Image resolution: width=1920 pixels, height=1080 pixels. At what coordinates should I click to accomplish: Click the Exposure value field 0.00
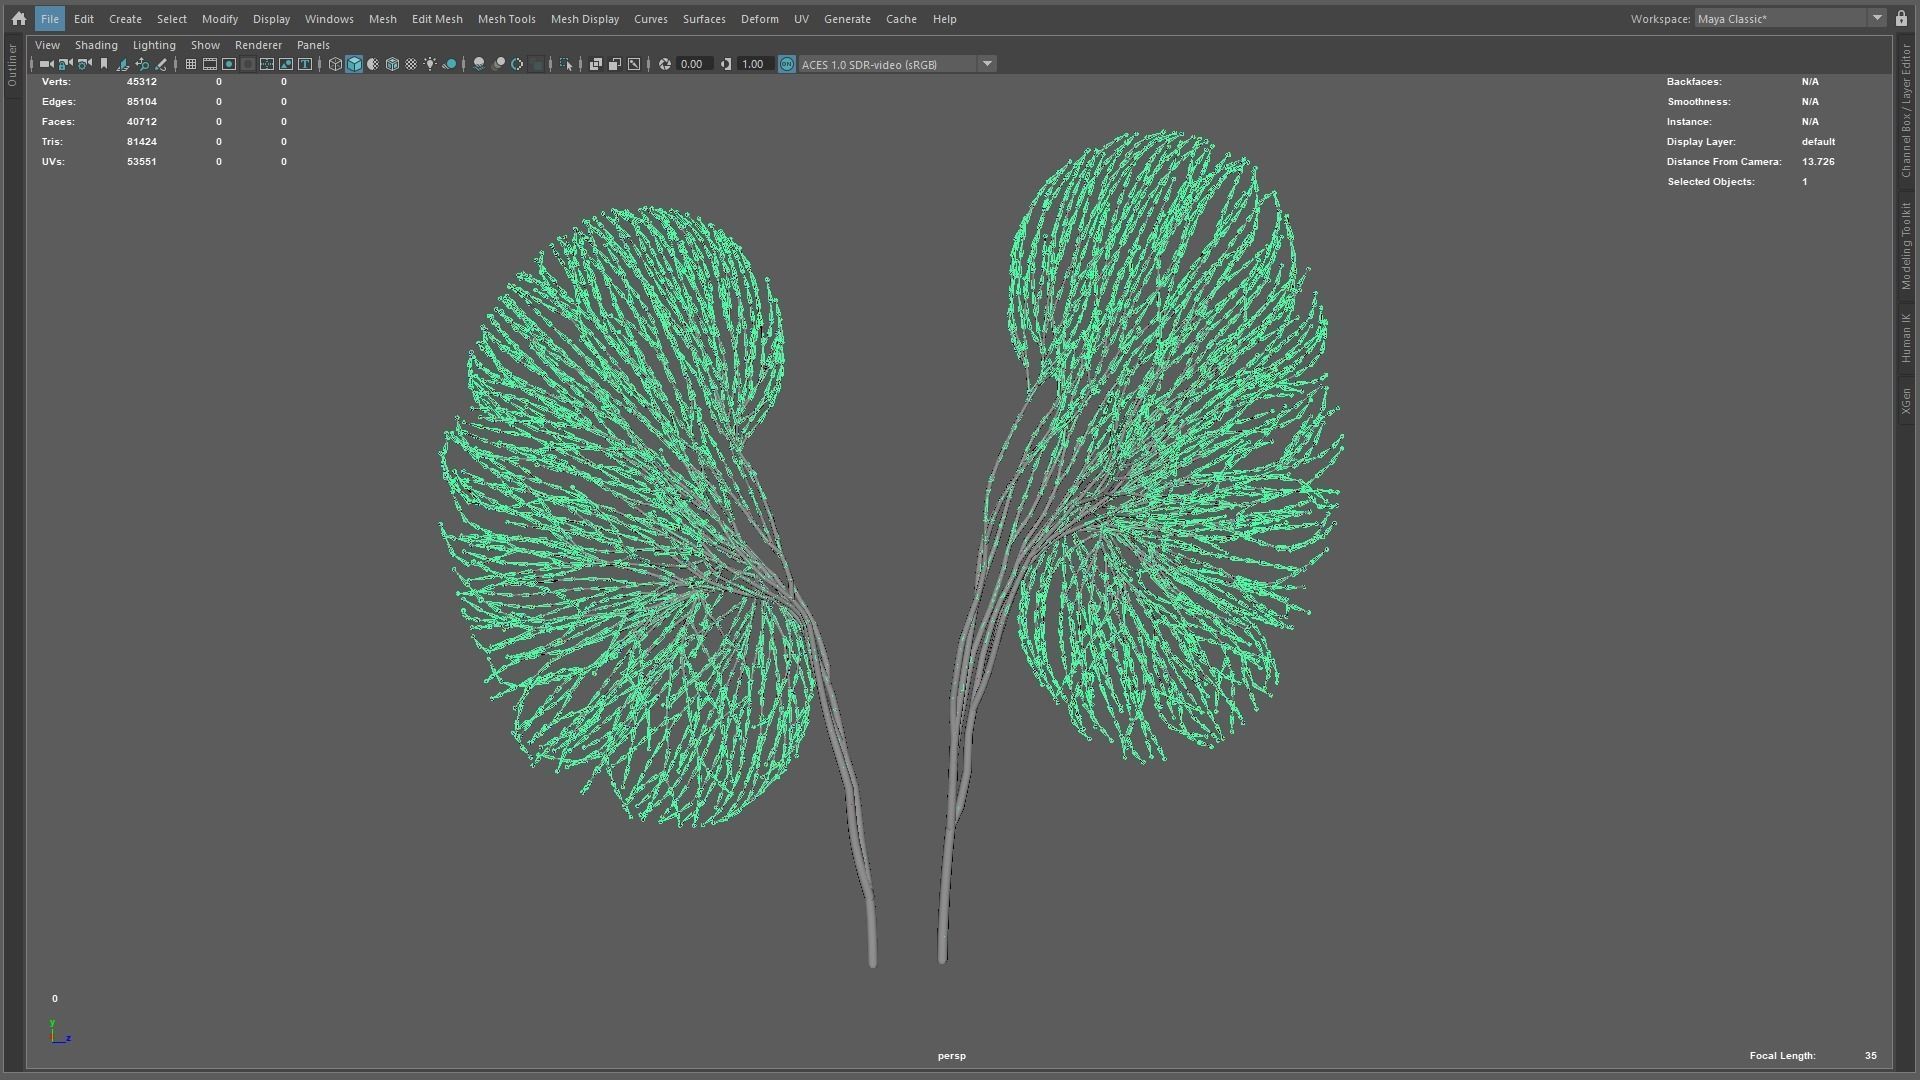point(695,64)
